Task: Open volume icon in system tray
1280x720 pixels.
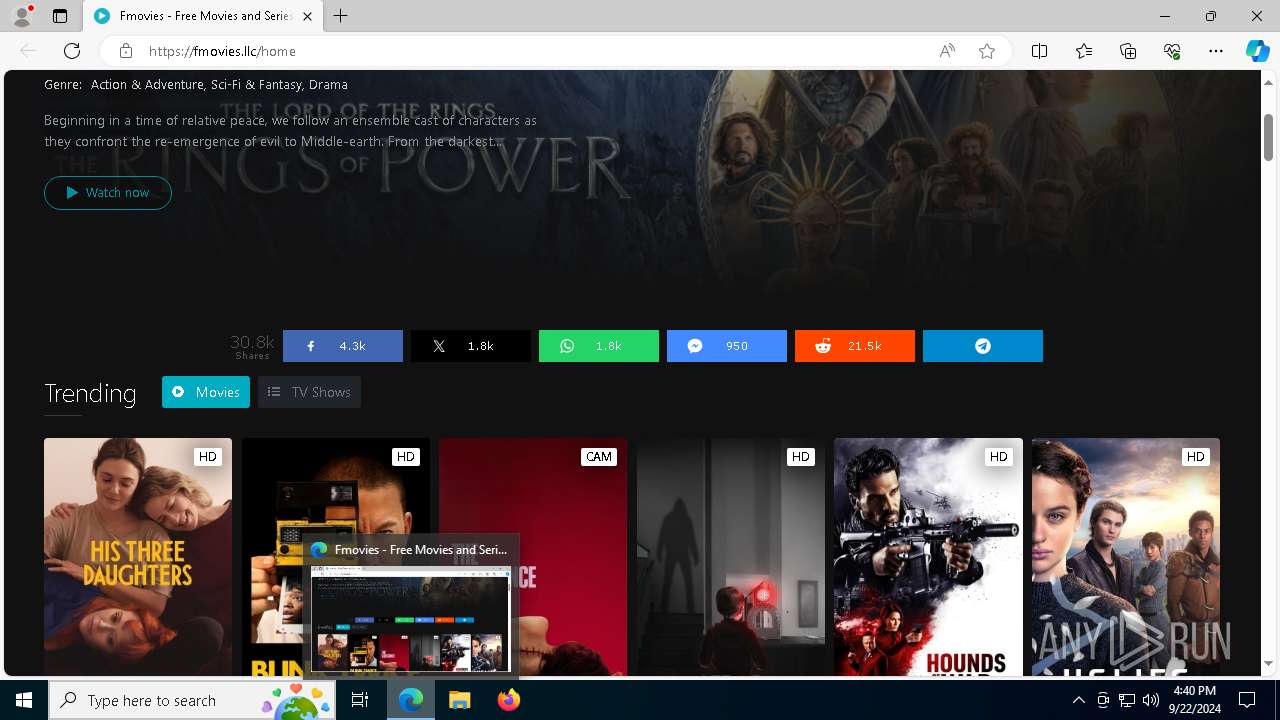Action: point(1151,700)
